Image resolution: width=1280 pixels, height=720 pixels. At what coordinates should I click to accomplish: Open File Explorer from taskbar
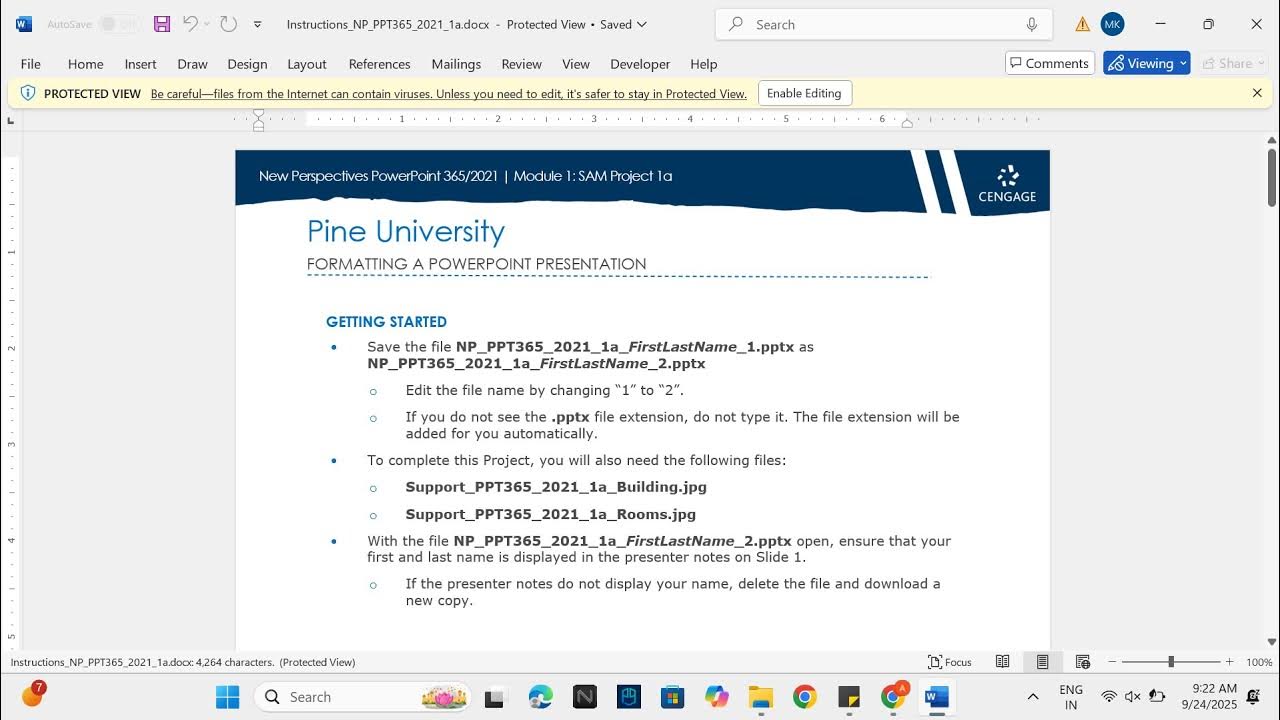[x=761, y=697]
